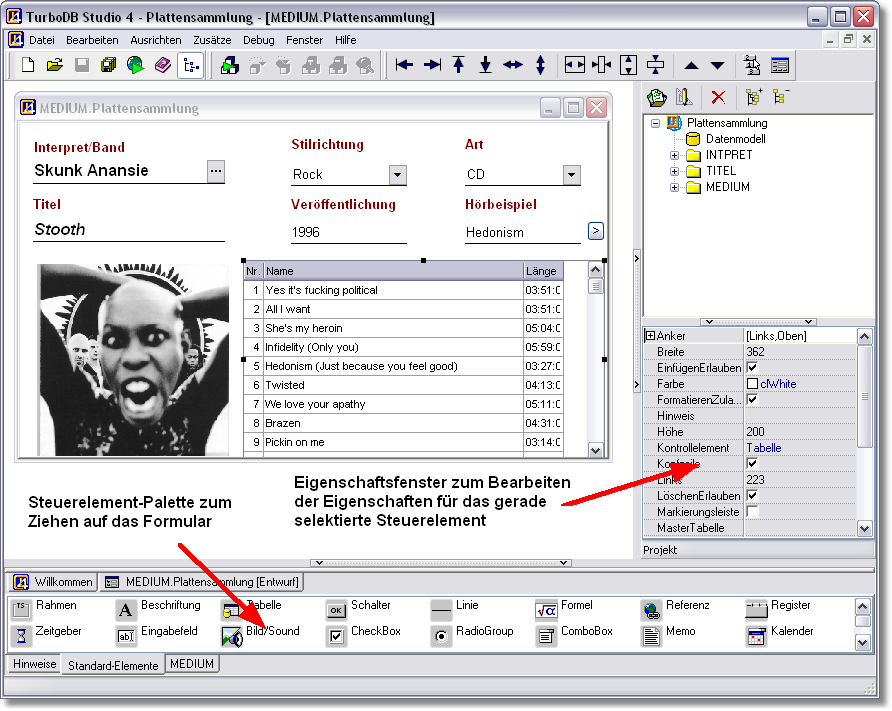Click the ruler and pencil design icon
Screen dimensions: 892x711
684,97
